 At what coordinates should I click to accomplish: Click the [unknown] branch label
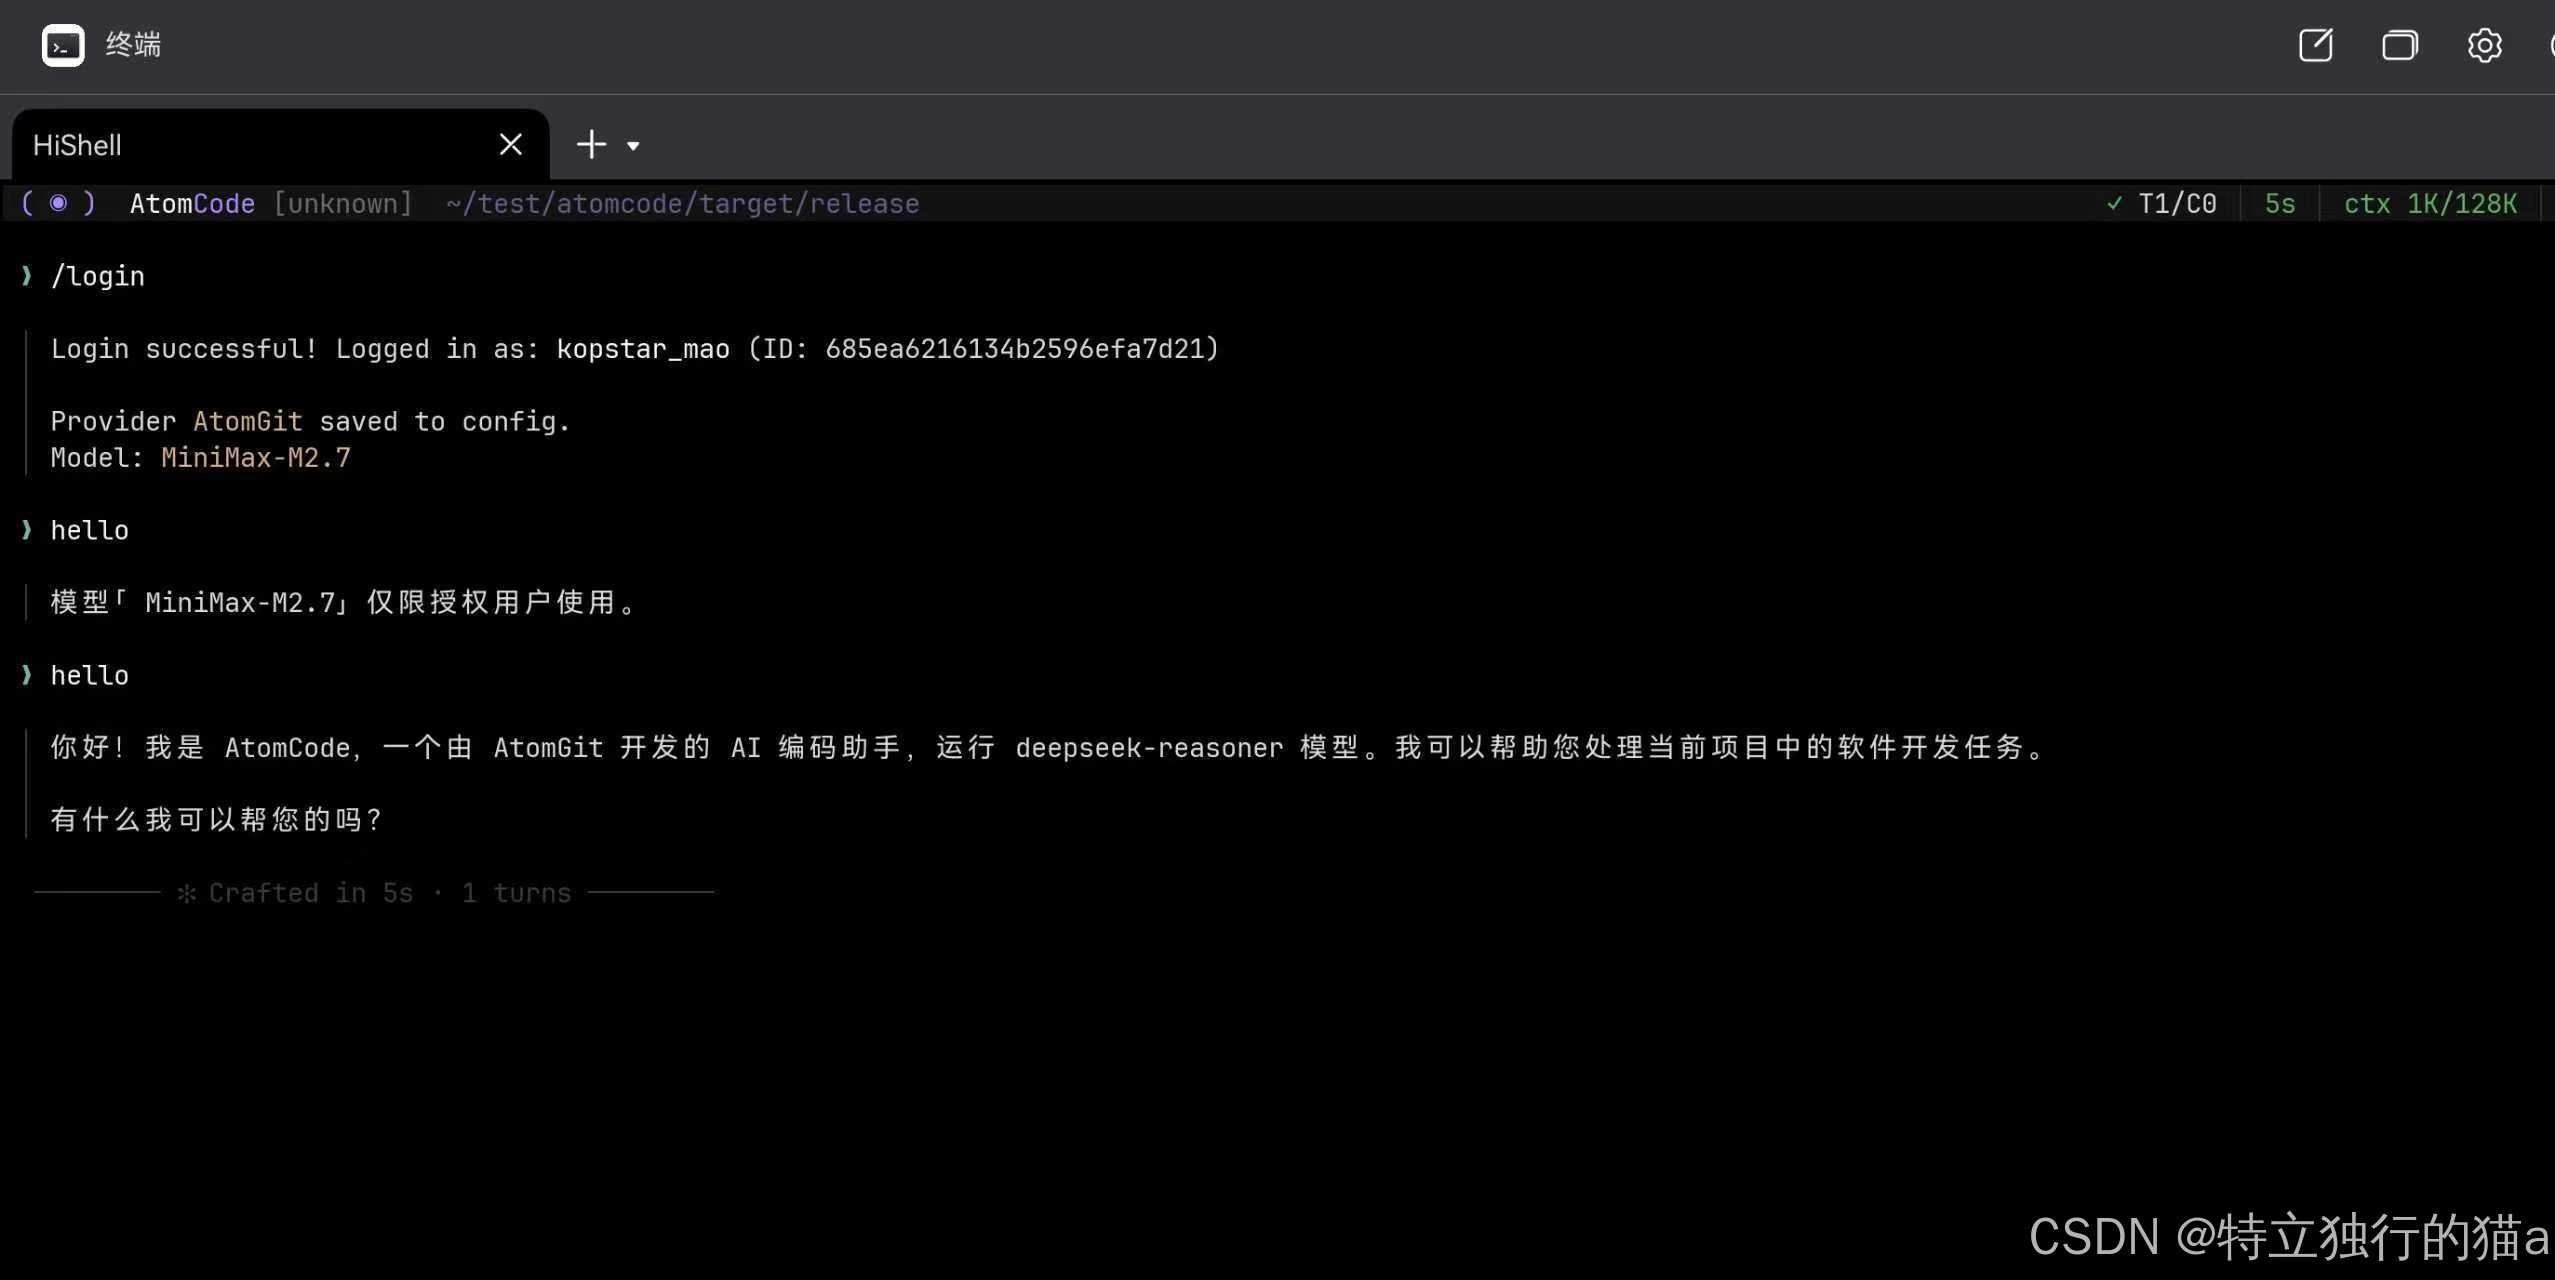342,204
